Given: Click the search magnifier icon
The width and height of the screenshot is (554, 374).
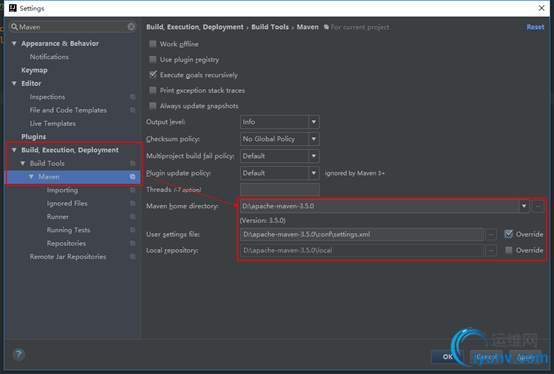Looking at the screenshot, I should (14, 27).
